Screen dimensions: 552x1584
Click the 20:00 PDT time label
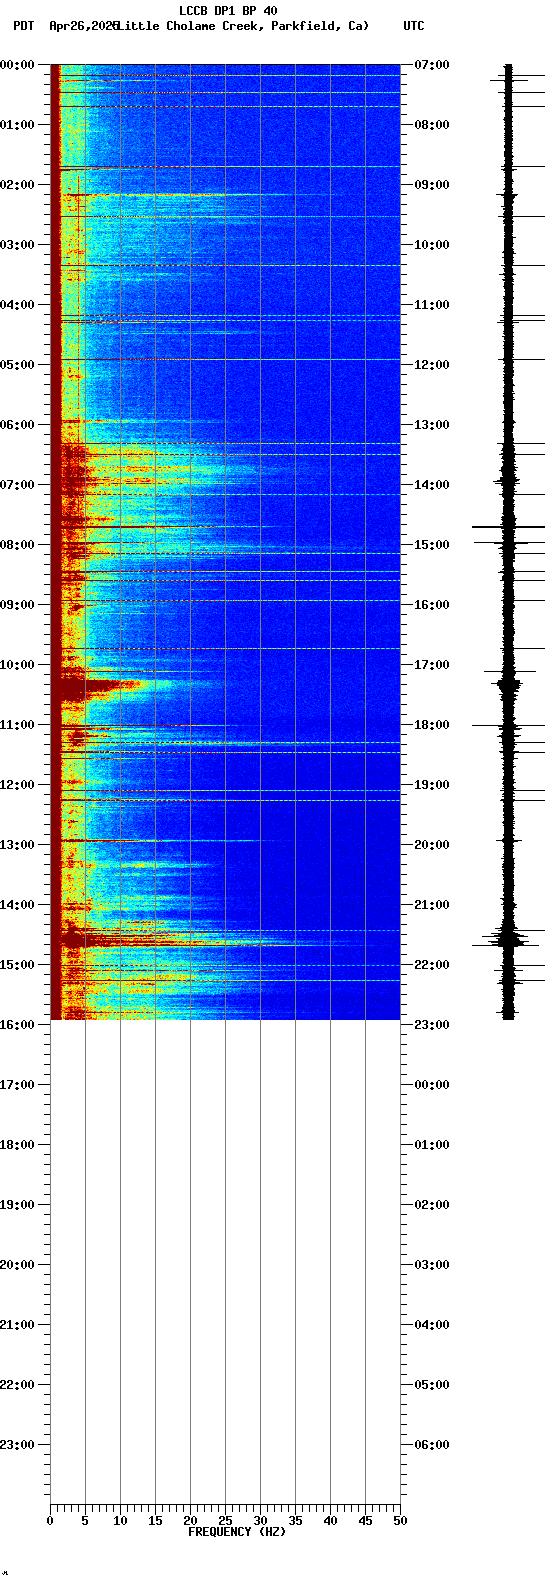click(17, 1265)
